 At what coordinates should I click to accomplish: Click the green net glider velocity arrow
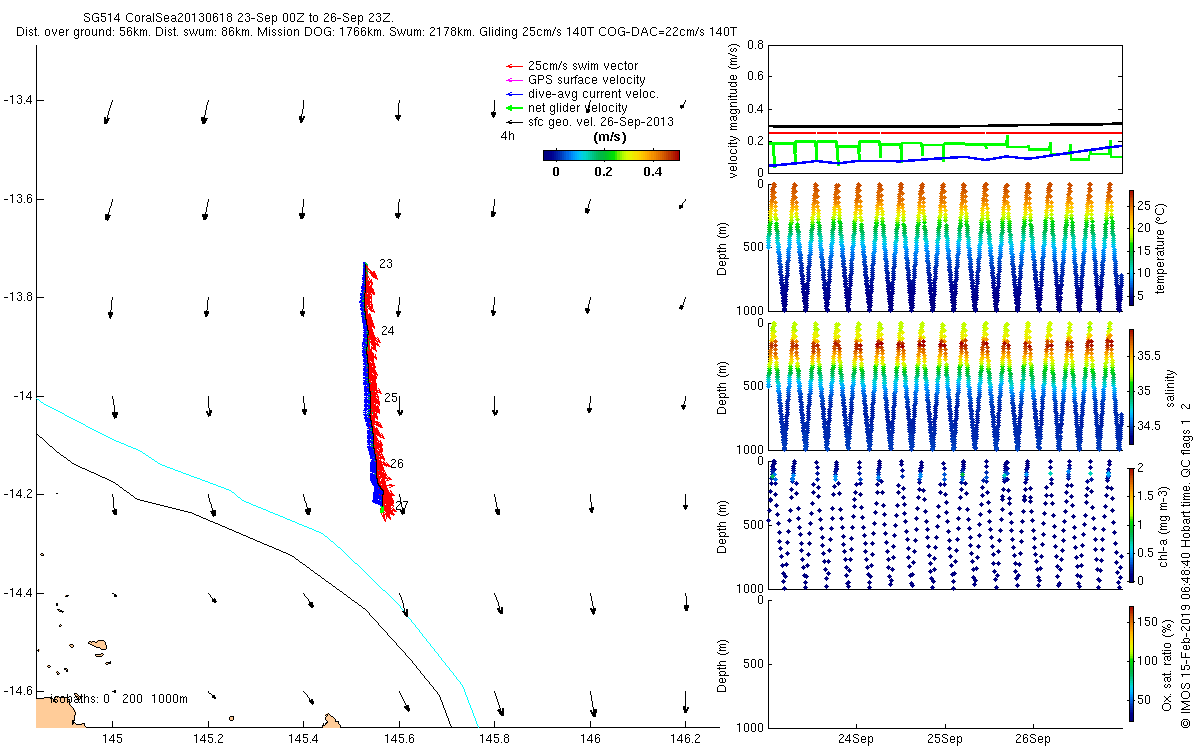click(513, 108)
